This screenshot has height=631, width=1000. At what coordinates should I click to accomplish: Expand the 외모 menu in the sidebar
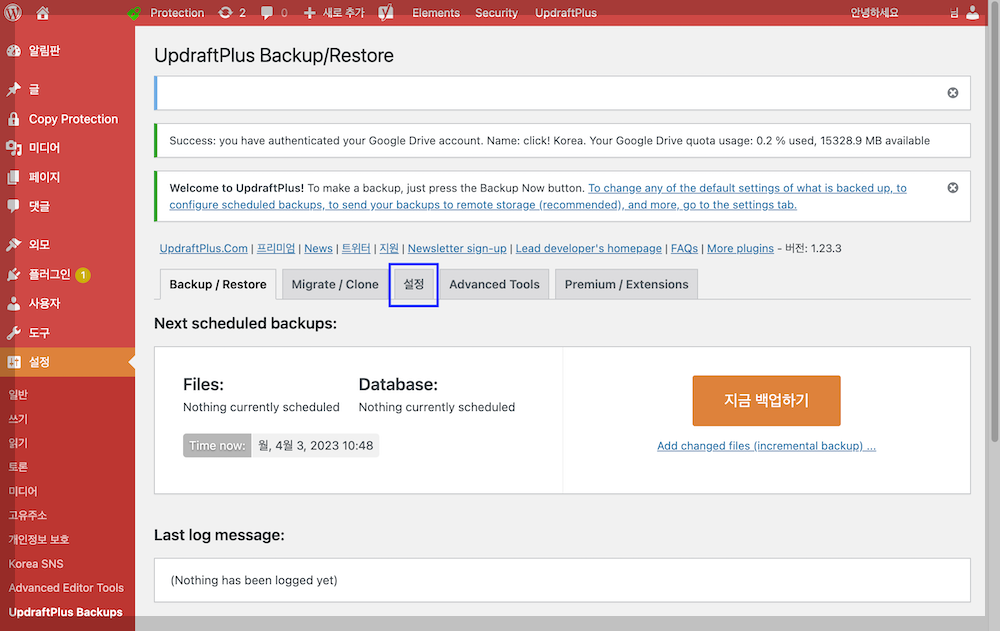click(40, 243)
